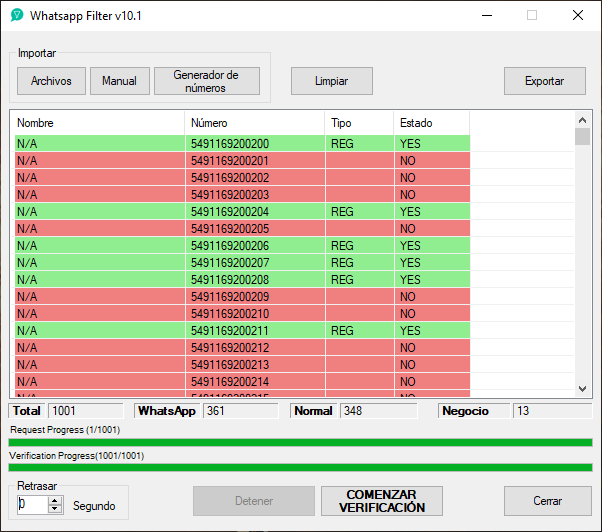Sort by the Estado column header

432,123
